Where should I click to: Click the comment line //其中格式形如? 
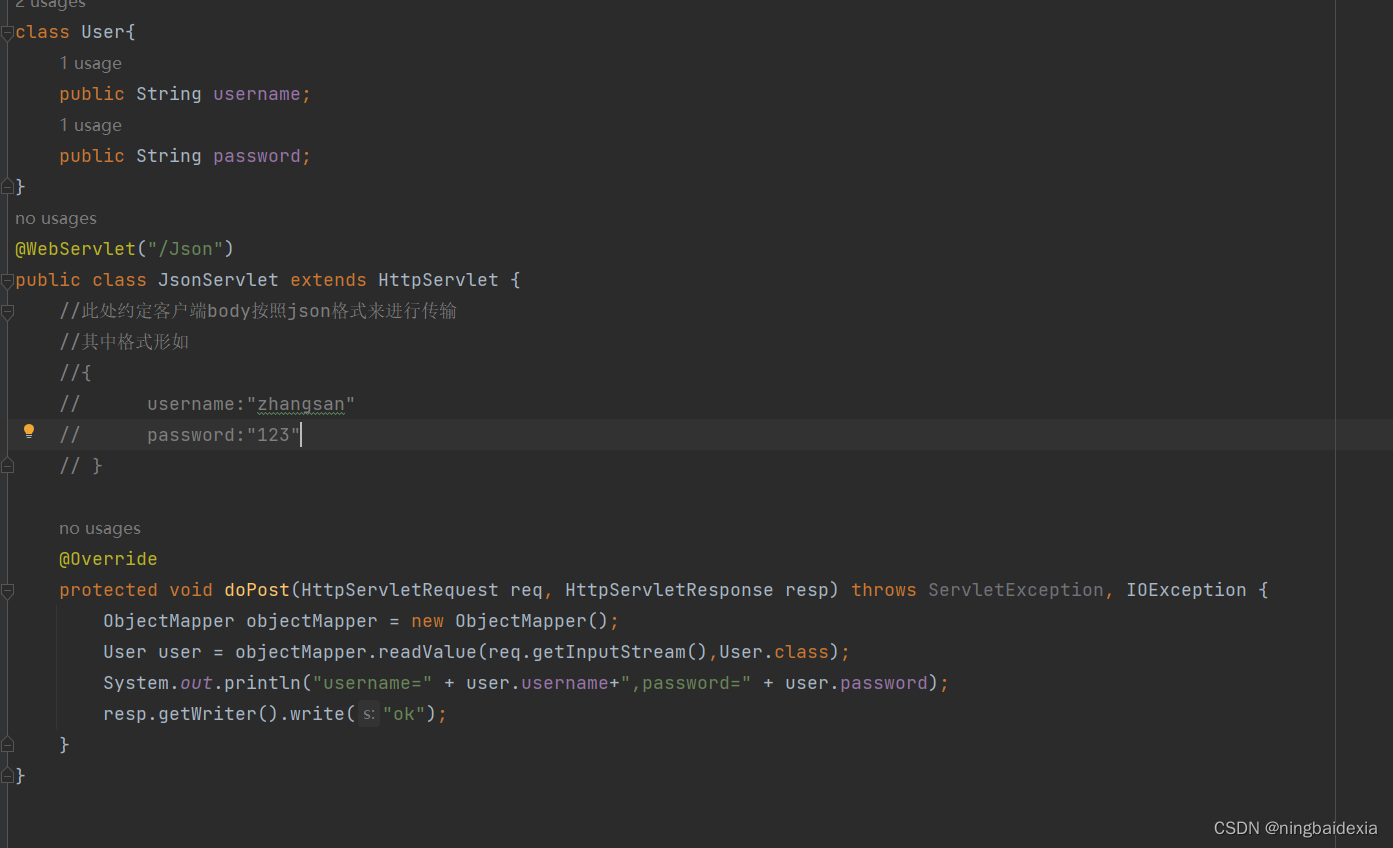pyautogui.click(x=124, y=342)
